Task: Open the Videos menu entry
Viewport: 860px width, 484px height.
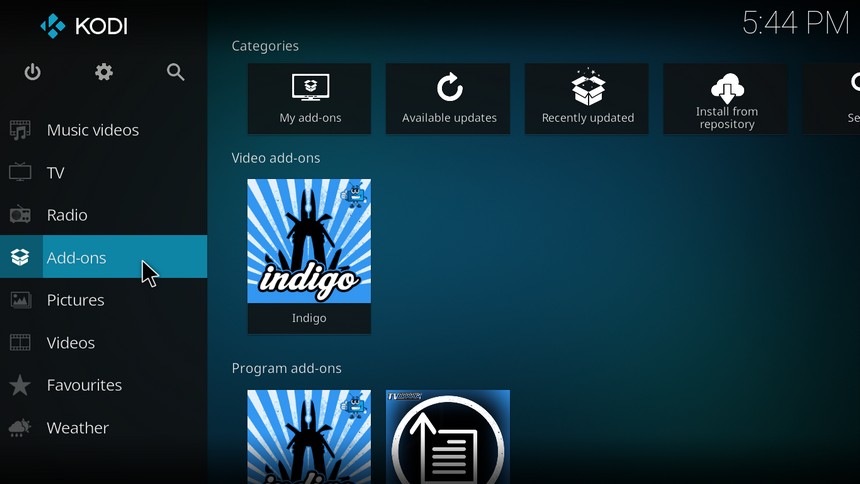Action: pos(104,342)
